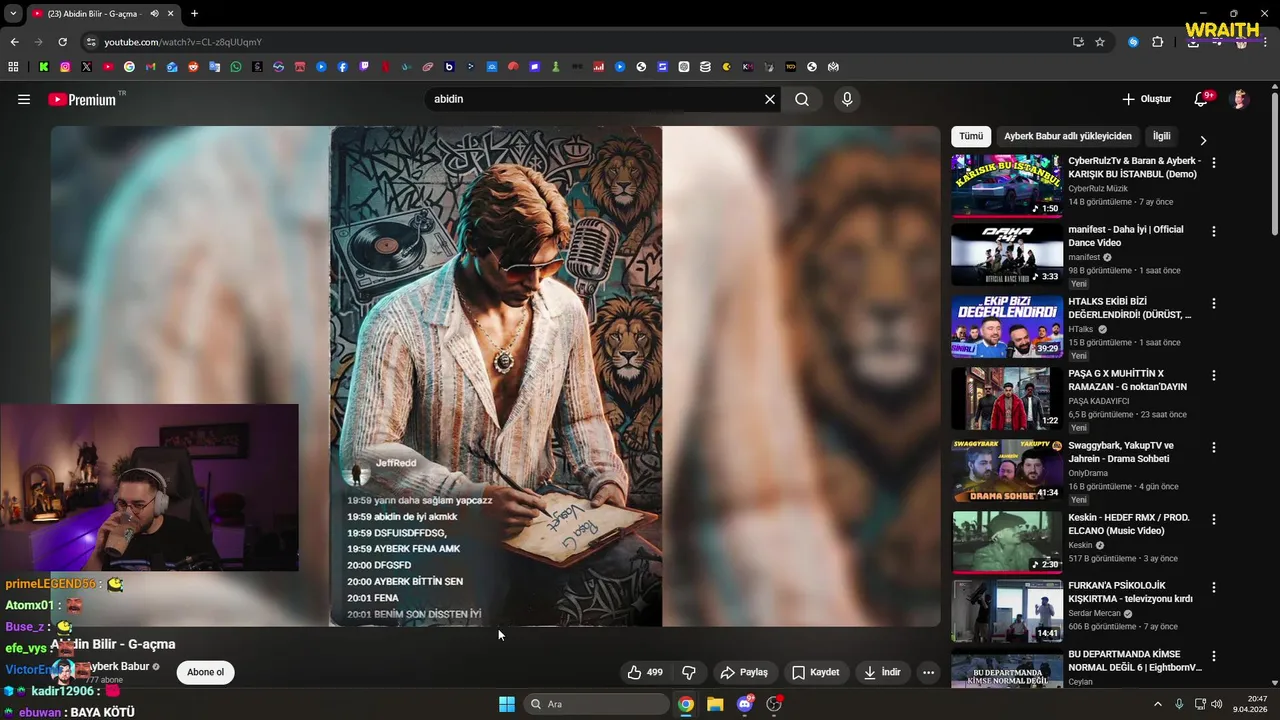Viewport: 1280px width, 720px height.
Task: Go to YouTube Premium home logo
Action: click(x=82, y=99)
